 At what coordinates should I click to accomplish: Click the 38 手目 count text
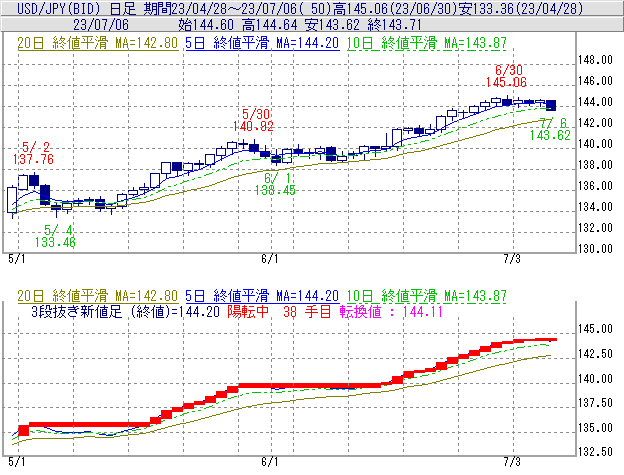tap(307, 311)
